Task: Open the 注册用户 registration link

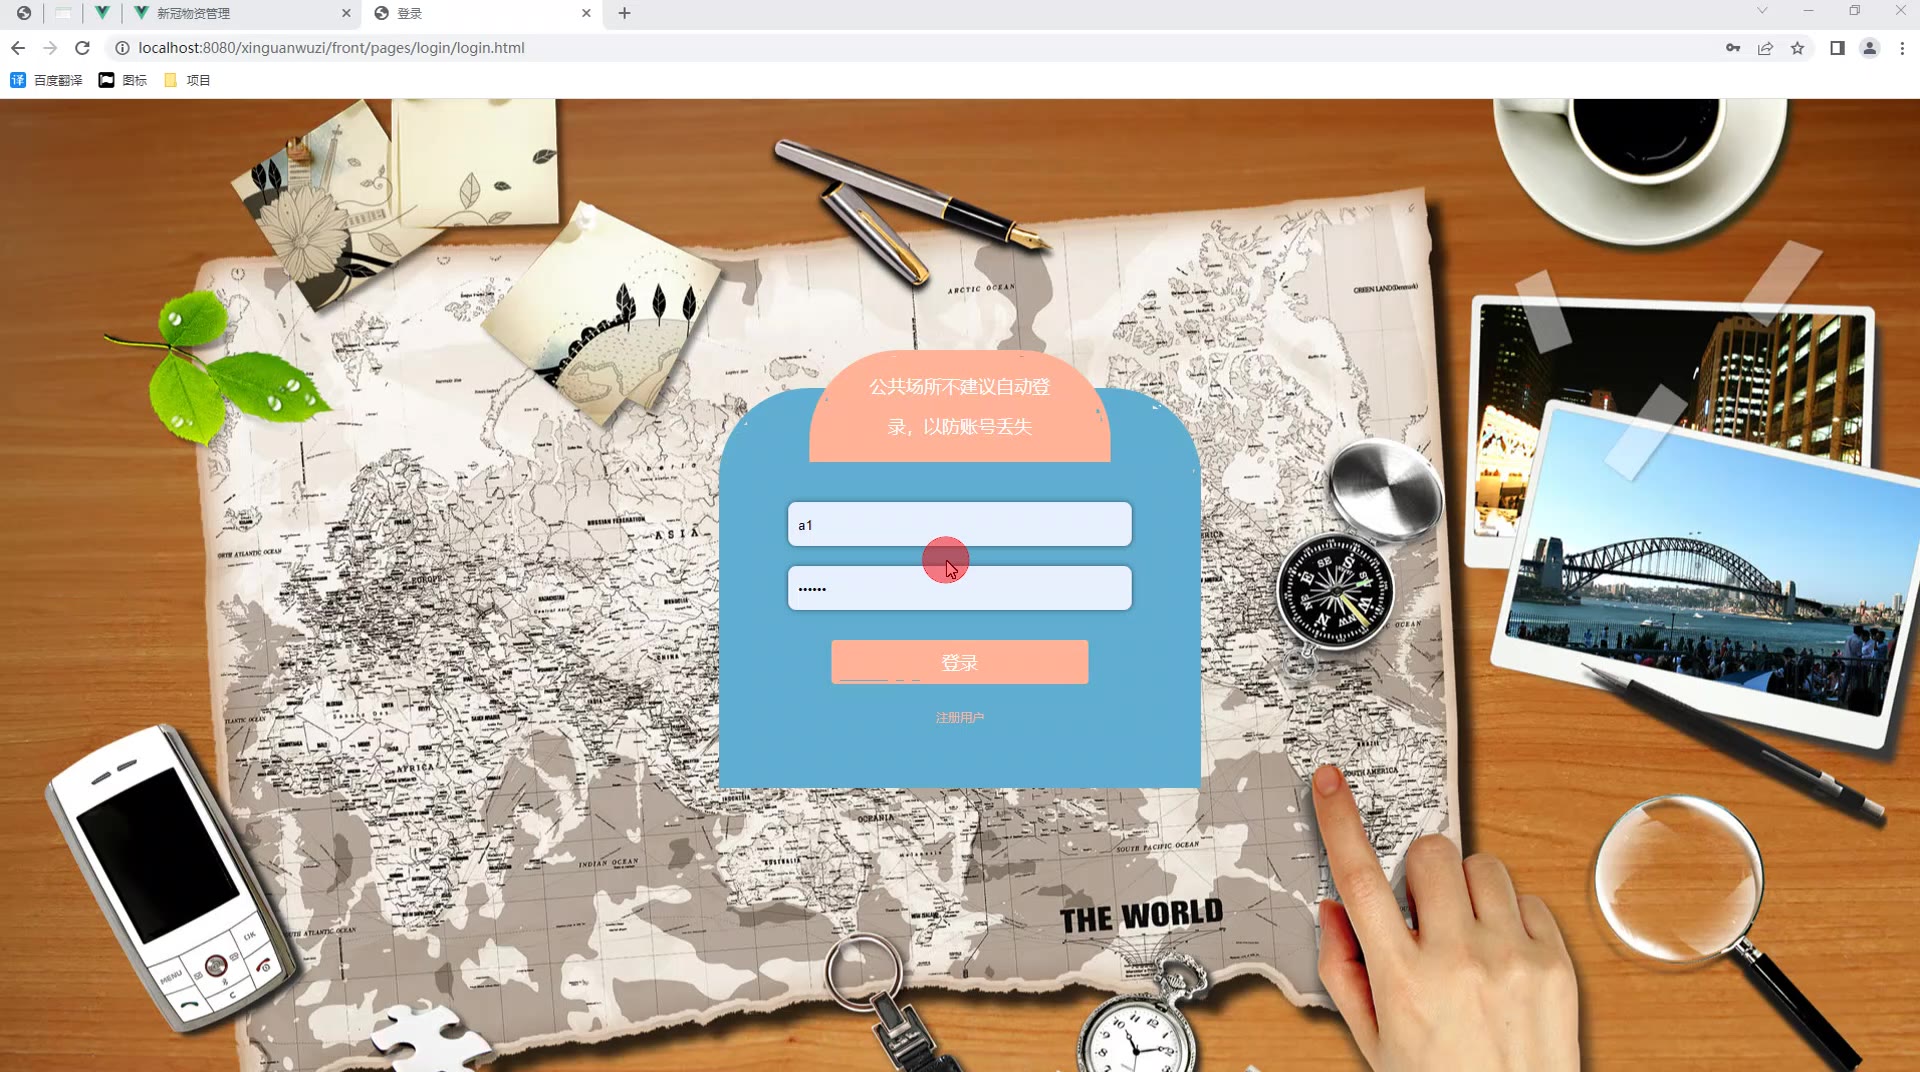Action: pos(959,718)
